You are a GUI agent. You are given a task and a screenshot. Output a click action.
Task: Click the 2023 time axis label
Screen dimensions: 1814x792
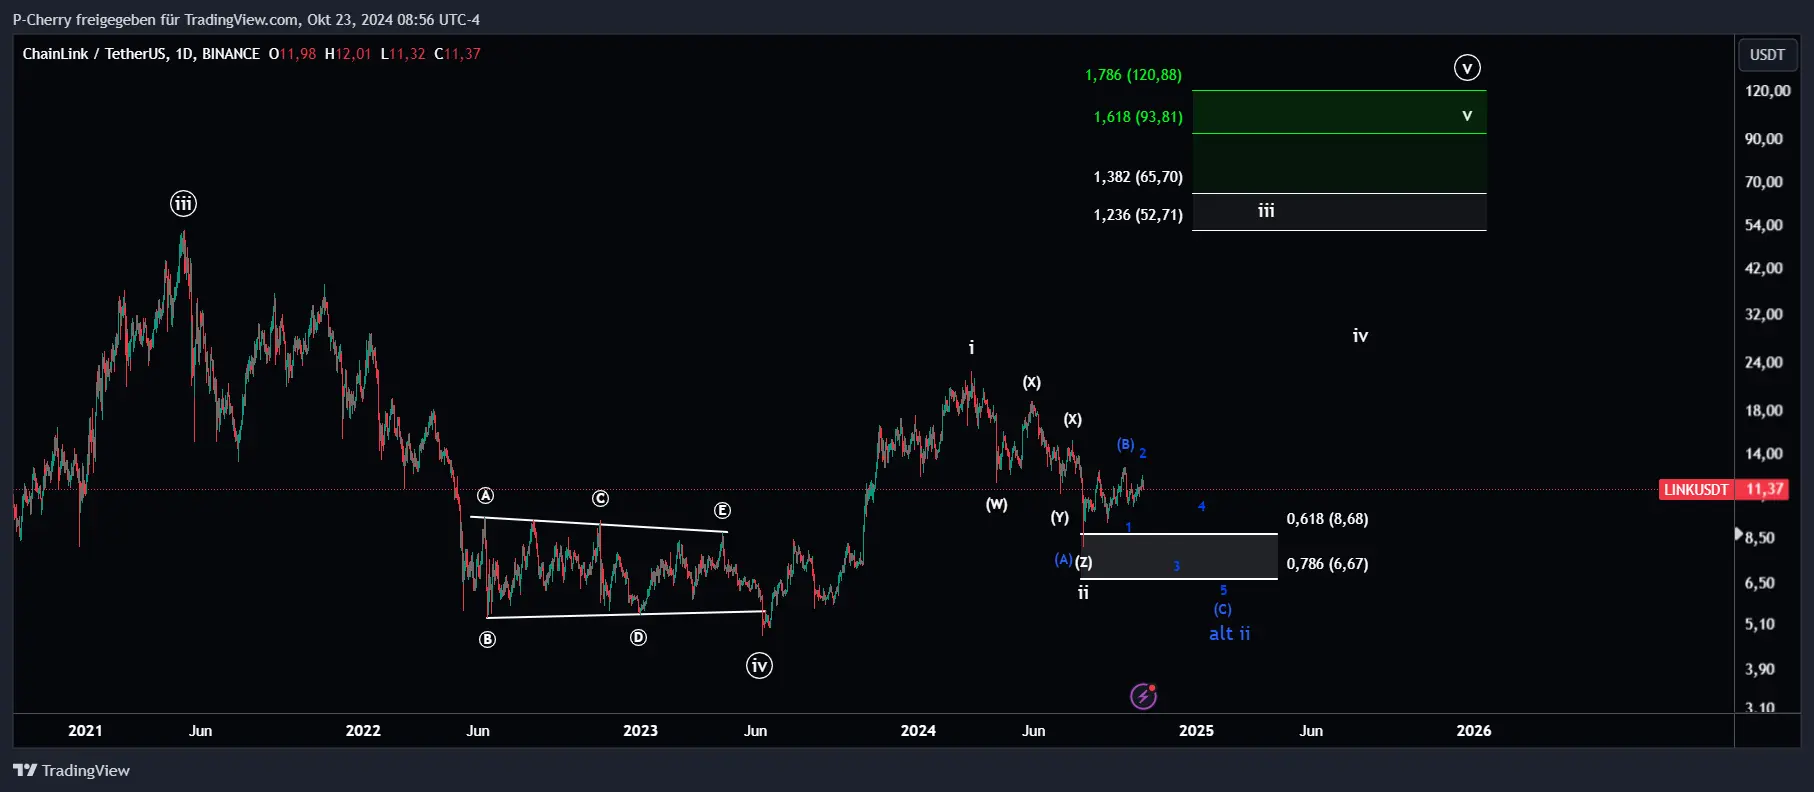(640, 730)
